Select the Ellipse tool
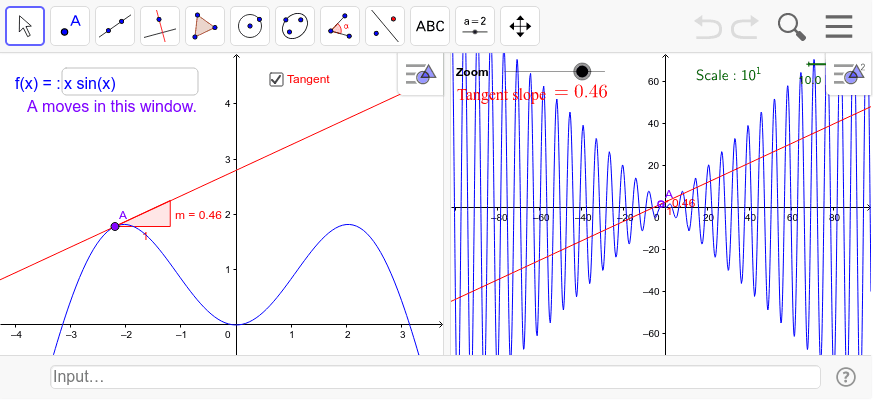The height and width of the screenshot is (400, 873). tap(295, 26)
